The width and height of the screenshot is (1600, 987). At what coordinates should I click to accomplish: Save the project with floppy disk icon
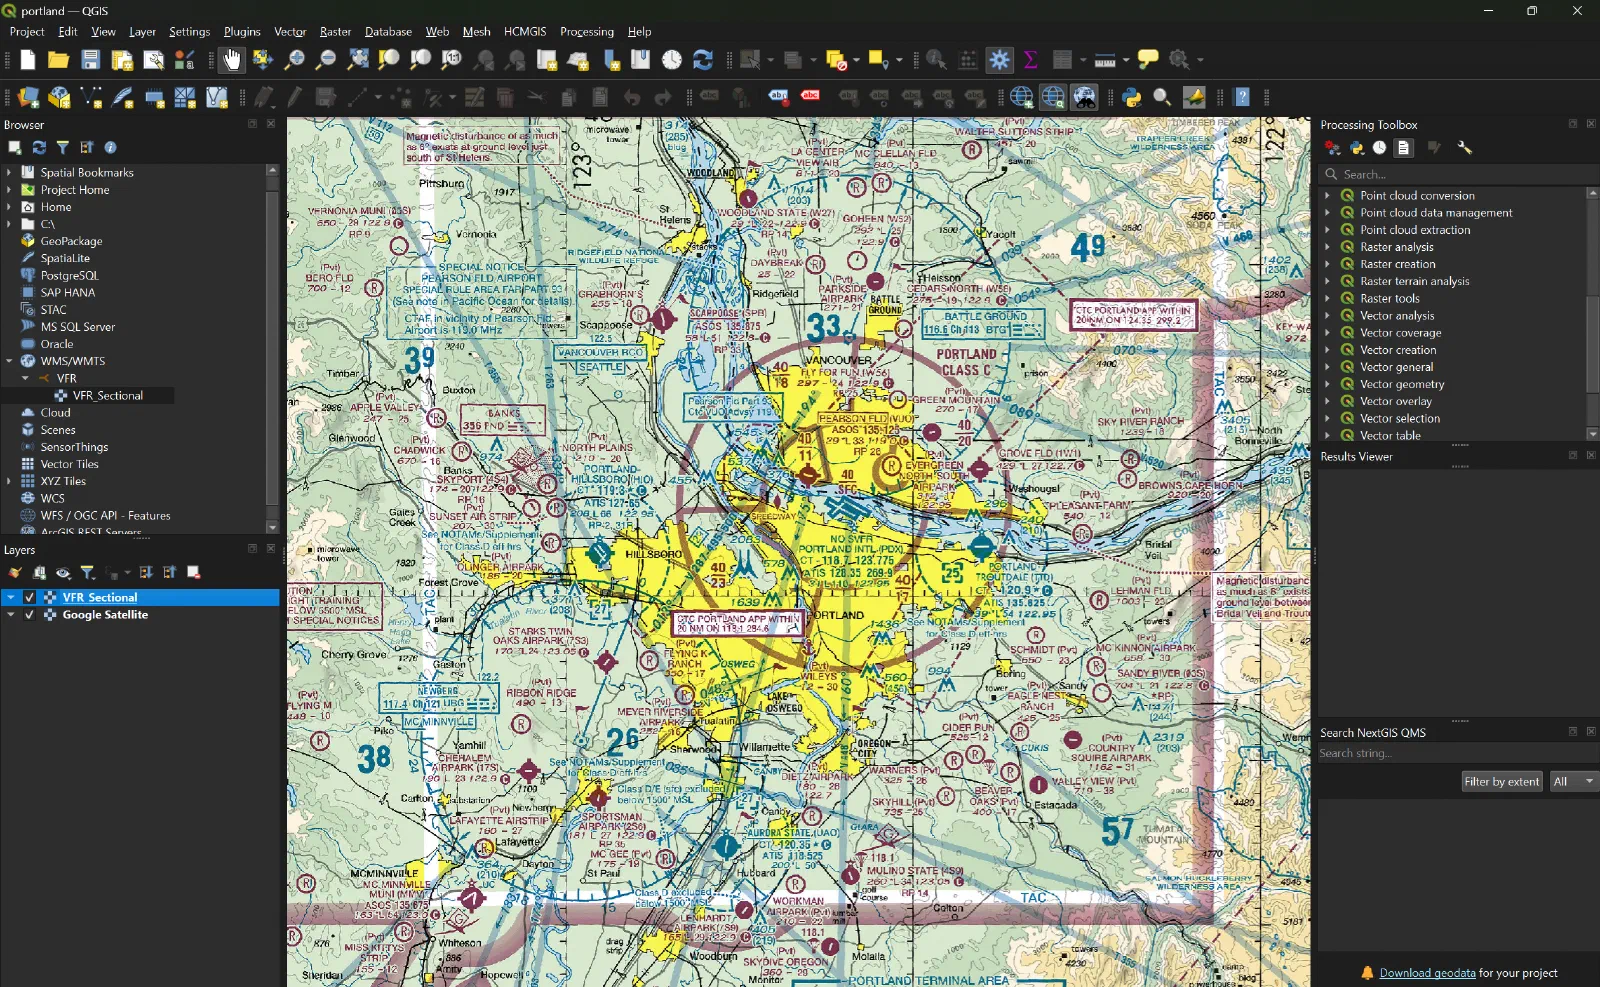click(x=90, y=60)
